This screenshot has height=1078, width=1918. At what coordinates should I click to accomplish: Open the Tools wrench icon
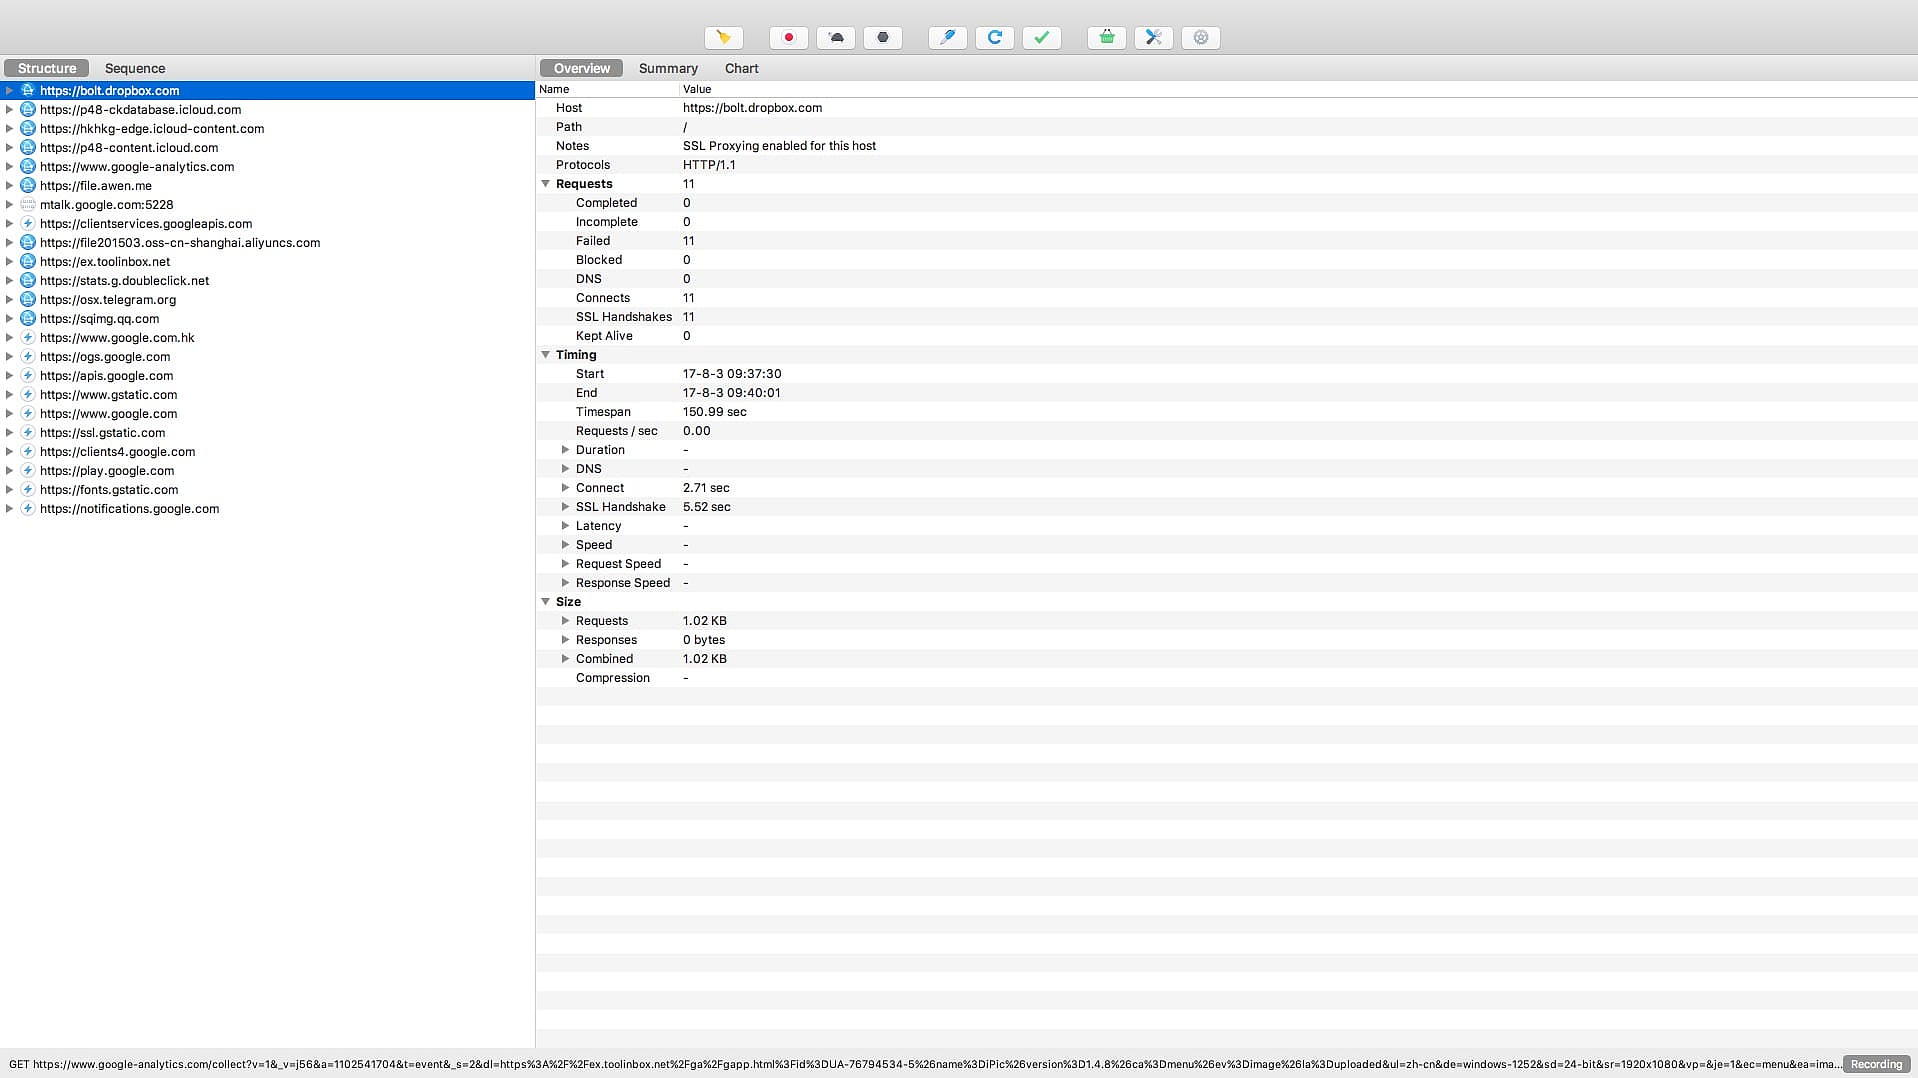click(1153, 38)
